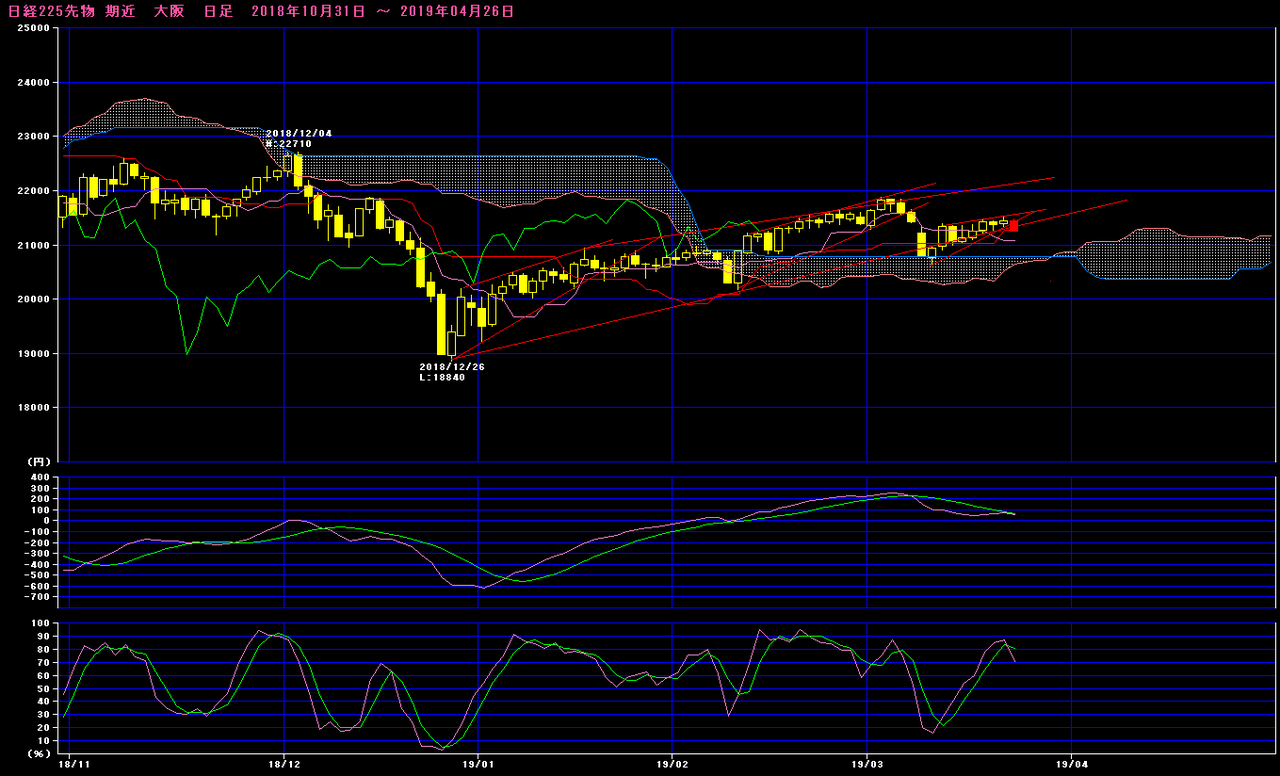Click the chart title '日経225先物'
The height and width of the screenshot is (776, 1280).
52,11
